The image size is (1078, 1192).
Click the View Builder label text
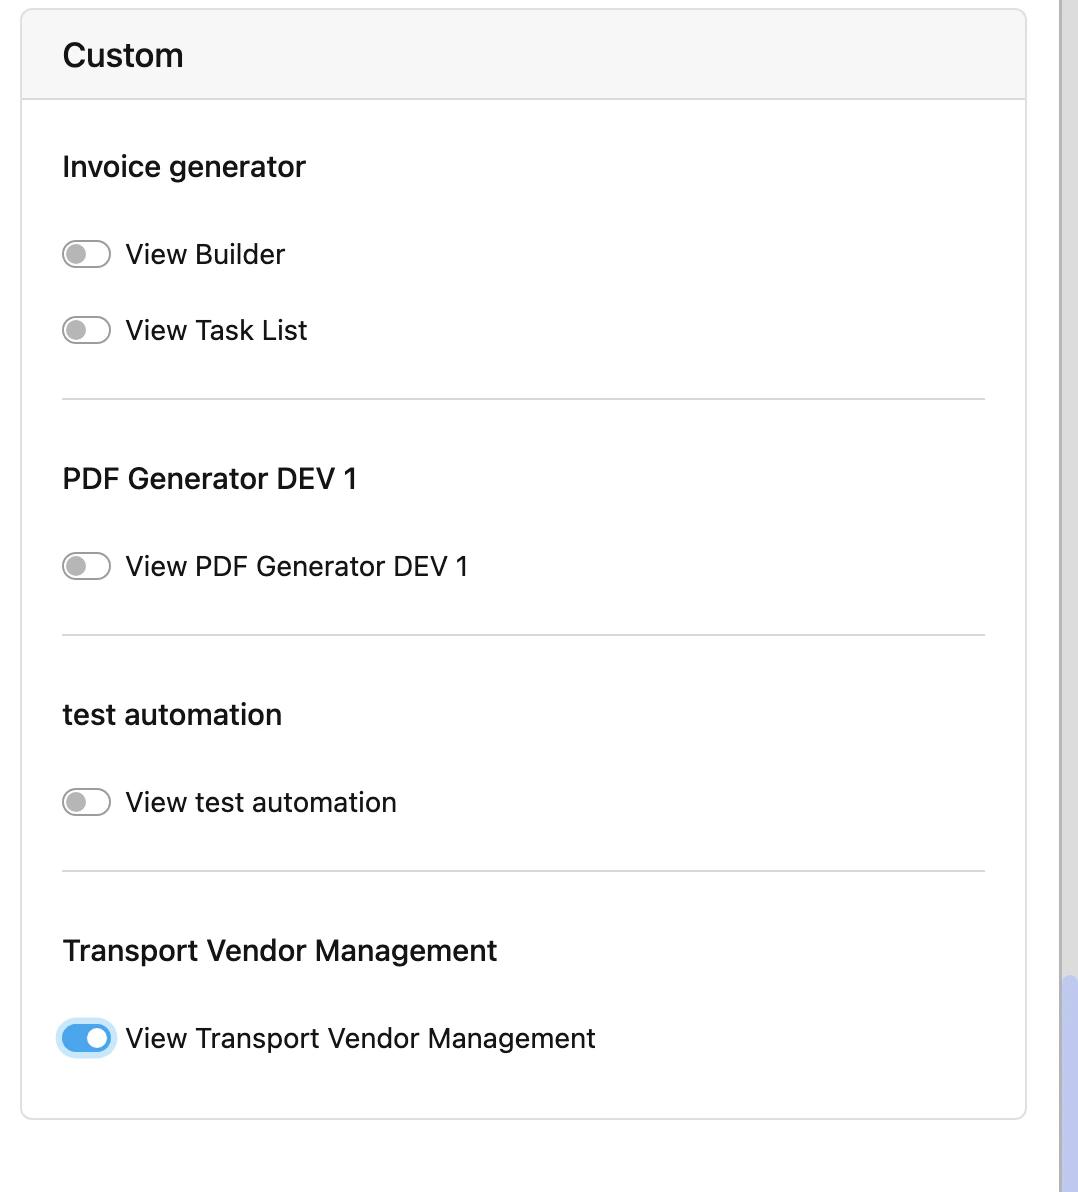tap(204, 254)
